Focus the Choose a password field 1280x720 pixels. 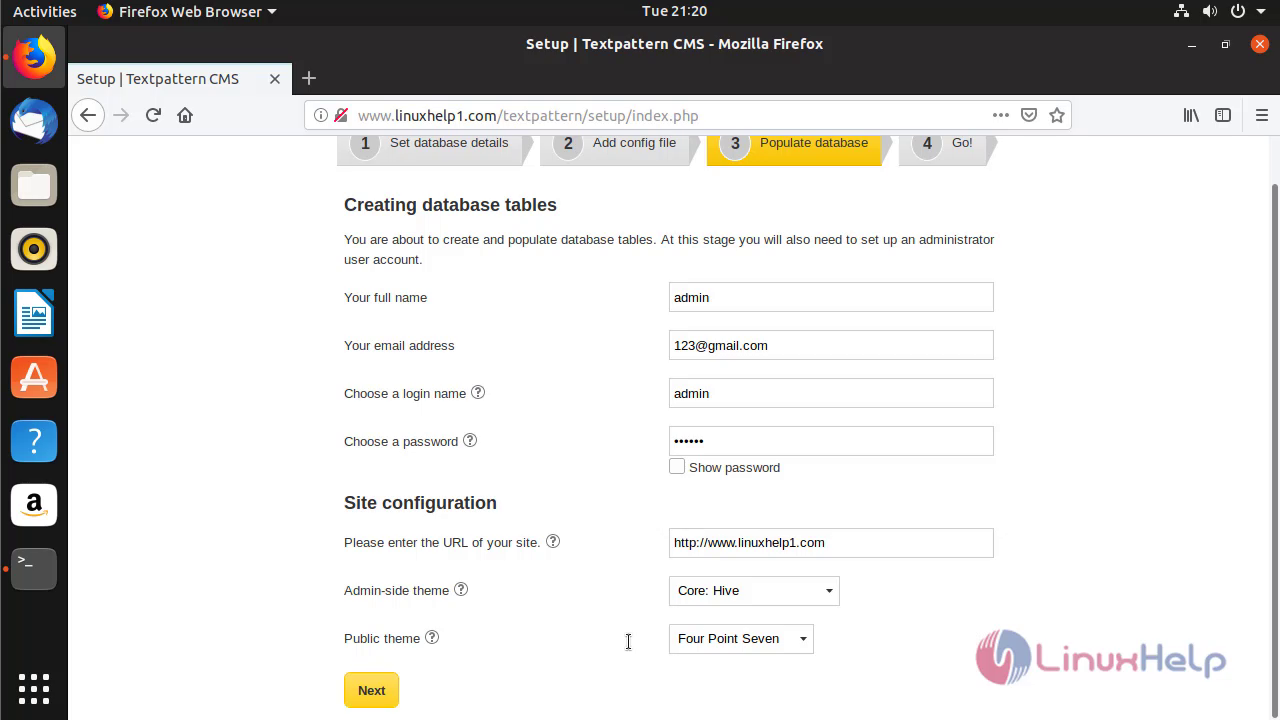click(831, 441)
